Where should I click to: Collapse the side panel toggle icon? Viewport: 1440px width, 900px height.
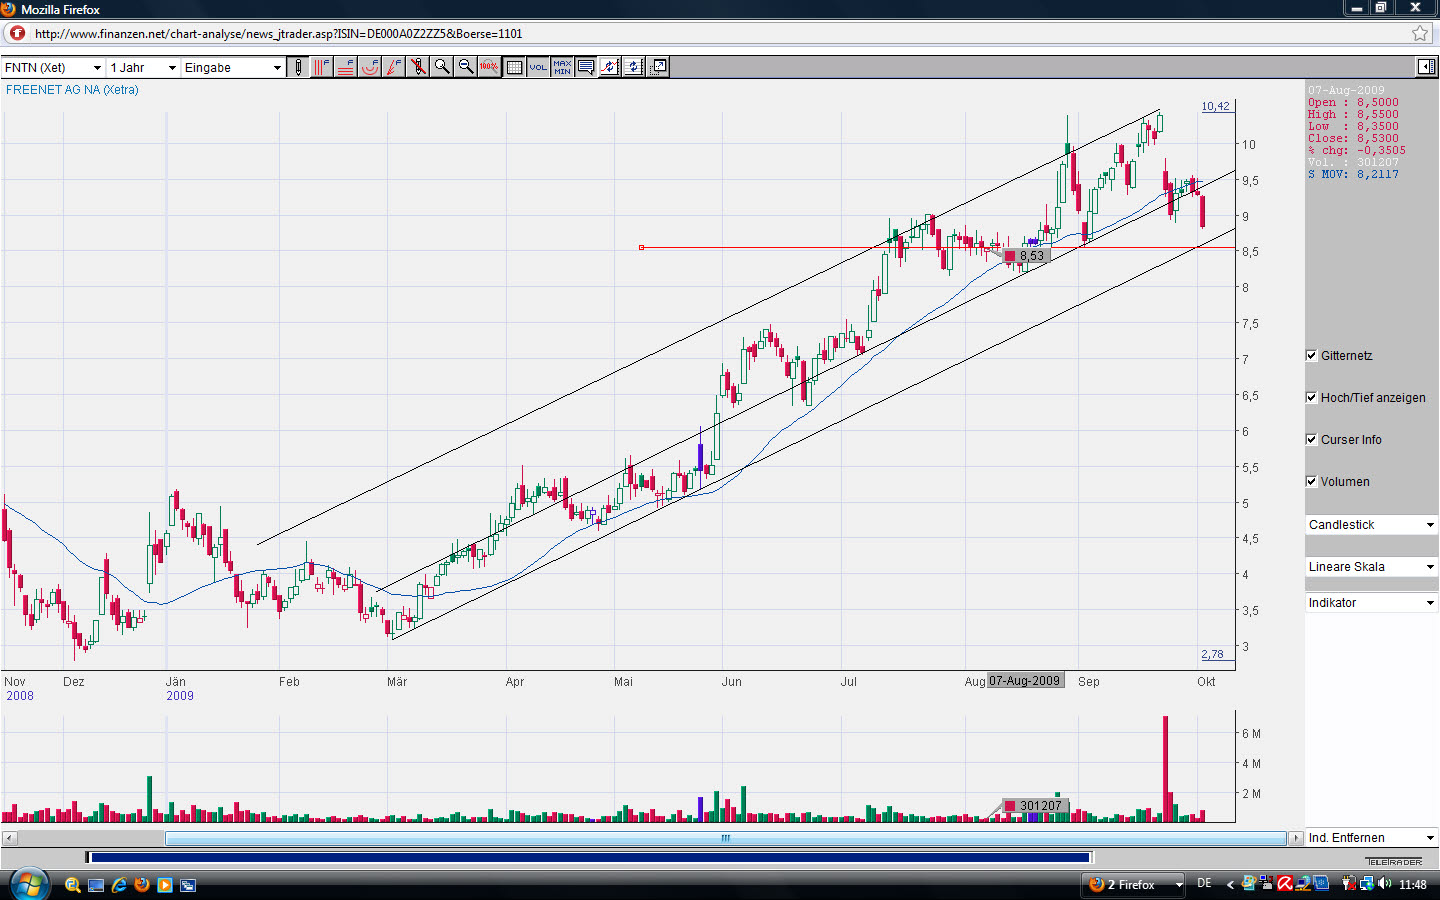[x=1426, y=67]
